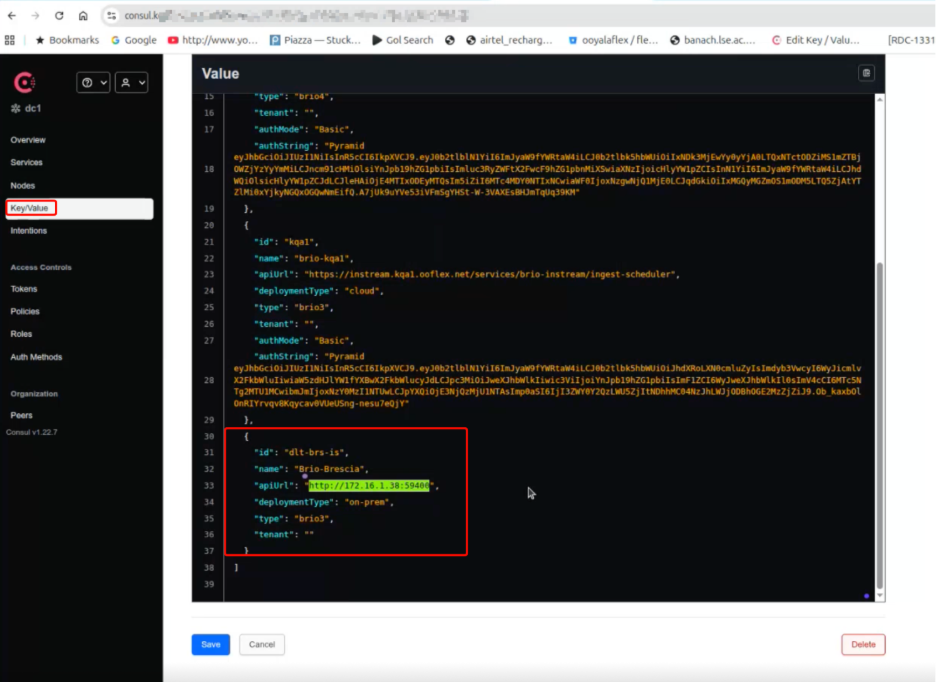
Task: Click the highlighted apiUrl http://172.16.1.38:59400
Action: coord(369,486)
